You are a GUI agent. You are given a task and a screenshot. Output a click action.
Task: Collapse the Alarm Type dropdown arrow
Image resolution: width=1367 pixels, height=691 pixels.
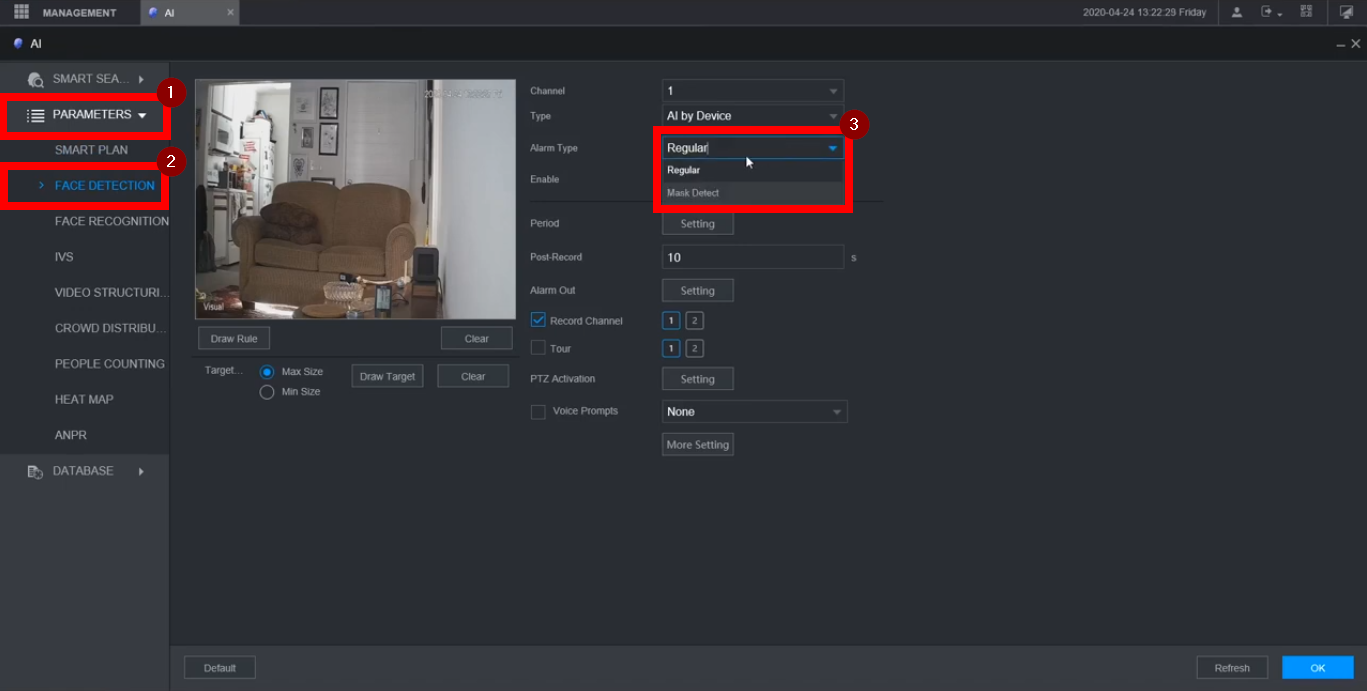[832, 148]
